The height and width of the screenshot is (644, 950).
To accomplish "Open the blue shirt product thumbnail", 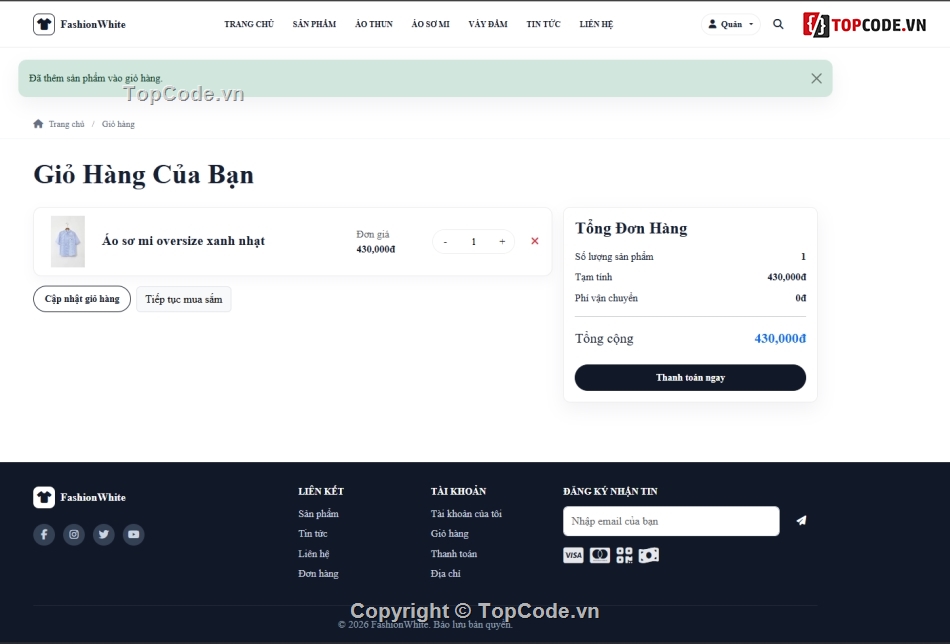I will [x=68, y=242].
